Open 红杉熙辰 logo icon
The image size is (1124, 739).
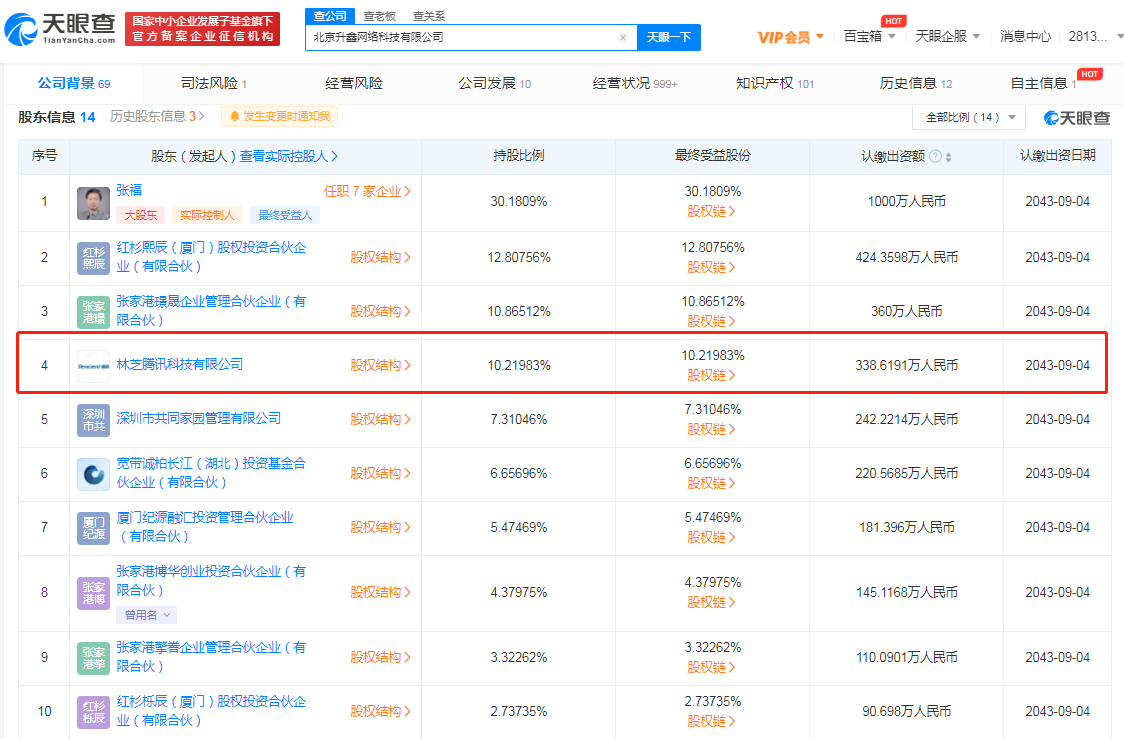(93, 258)
